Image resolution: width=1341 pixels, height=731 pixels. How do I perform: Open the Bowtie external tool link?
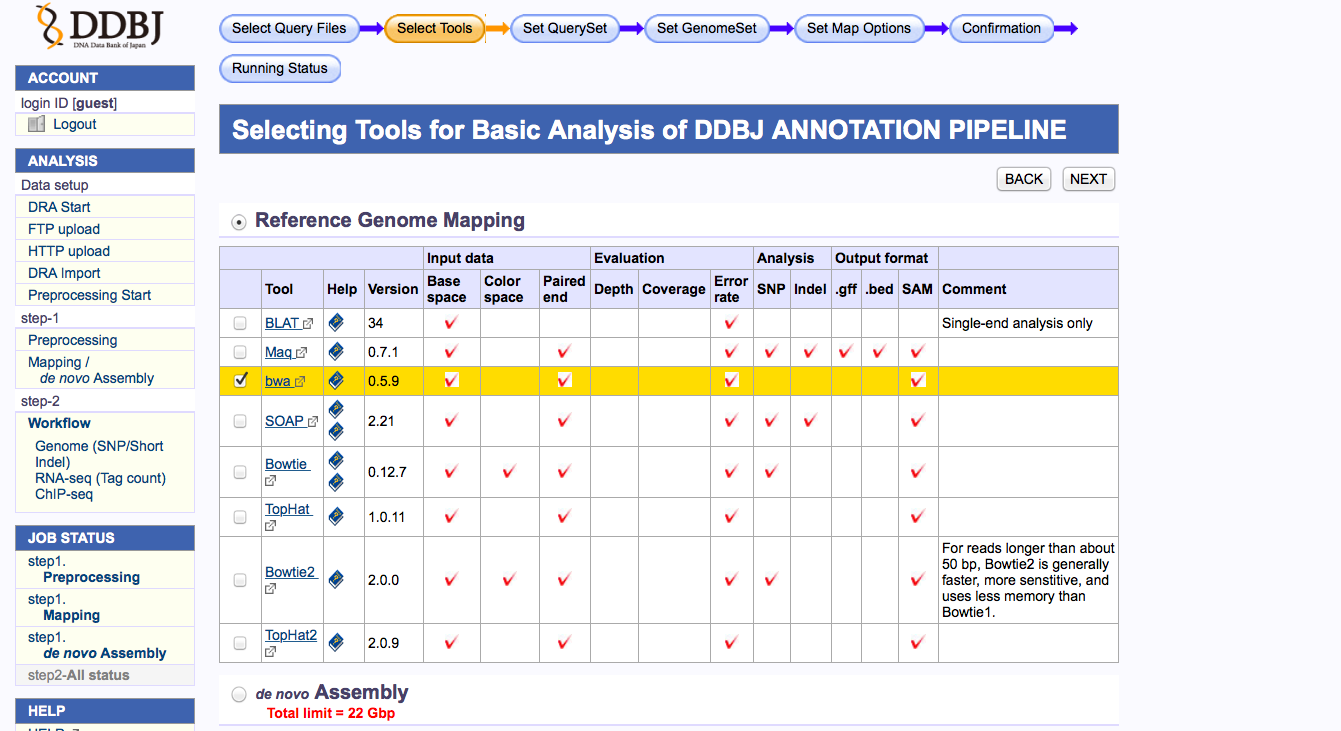[287, 464]
